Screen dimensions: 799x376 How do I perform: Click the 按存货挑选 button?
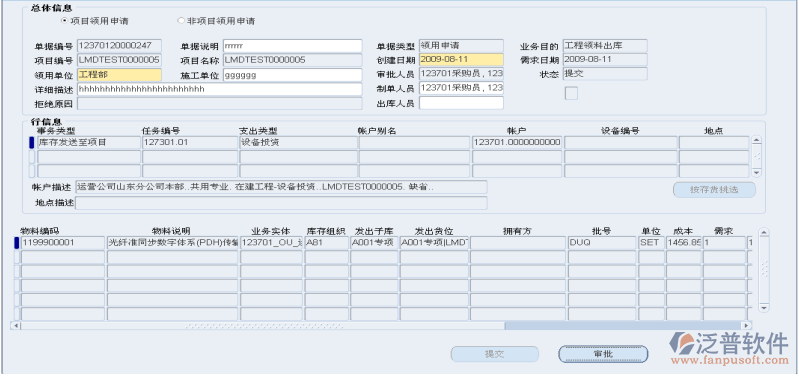[714, 190]
